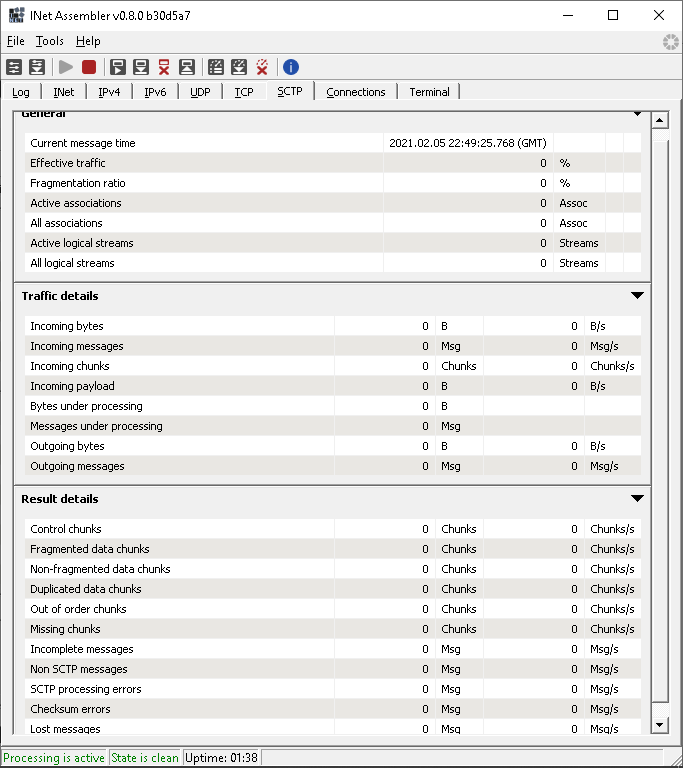683x768 pixels.
Task: Click the vertical scrollbar down arrow
Action: [x=659, y=725]
